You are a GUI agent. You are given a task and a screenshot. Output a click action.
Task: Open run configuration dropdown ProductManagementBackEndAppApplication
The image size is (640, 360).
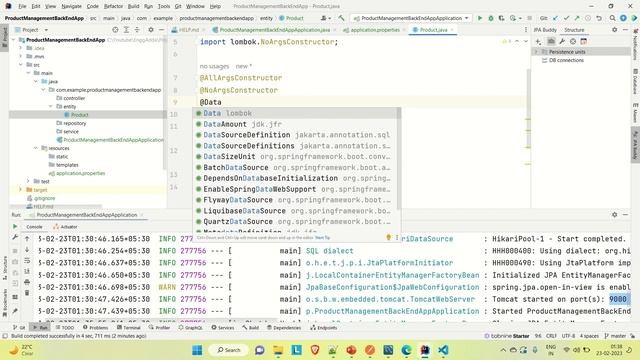pos(411,18)
